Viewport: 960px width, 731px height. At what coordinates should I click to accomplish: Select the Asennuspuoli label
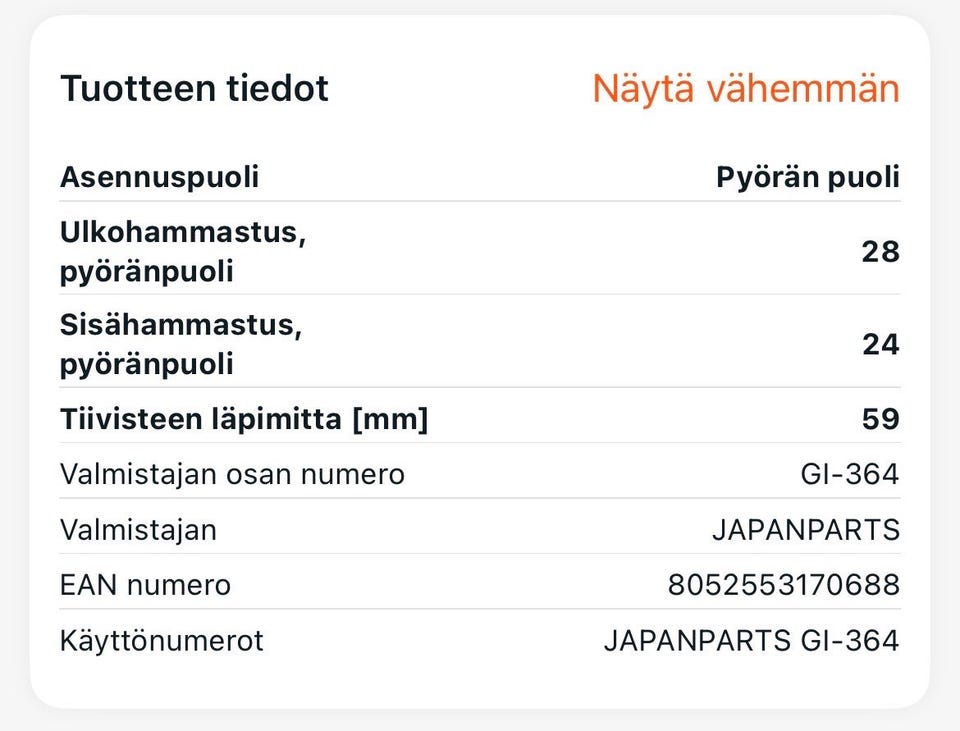[159, 177]
